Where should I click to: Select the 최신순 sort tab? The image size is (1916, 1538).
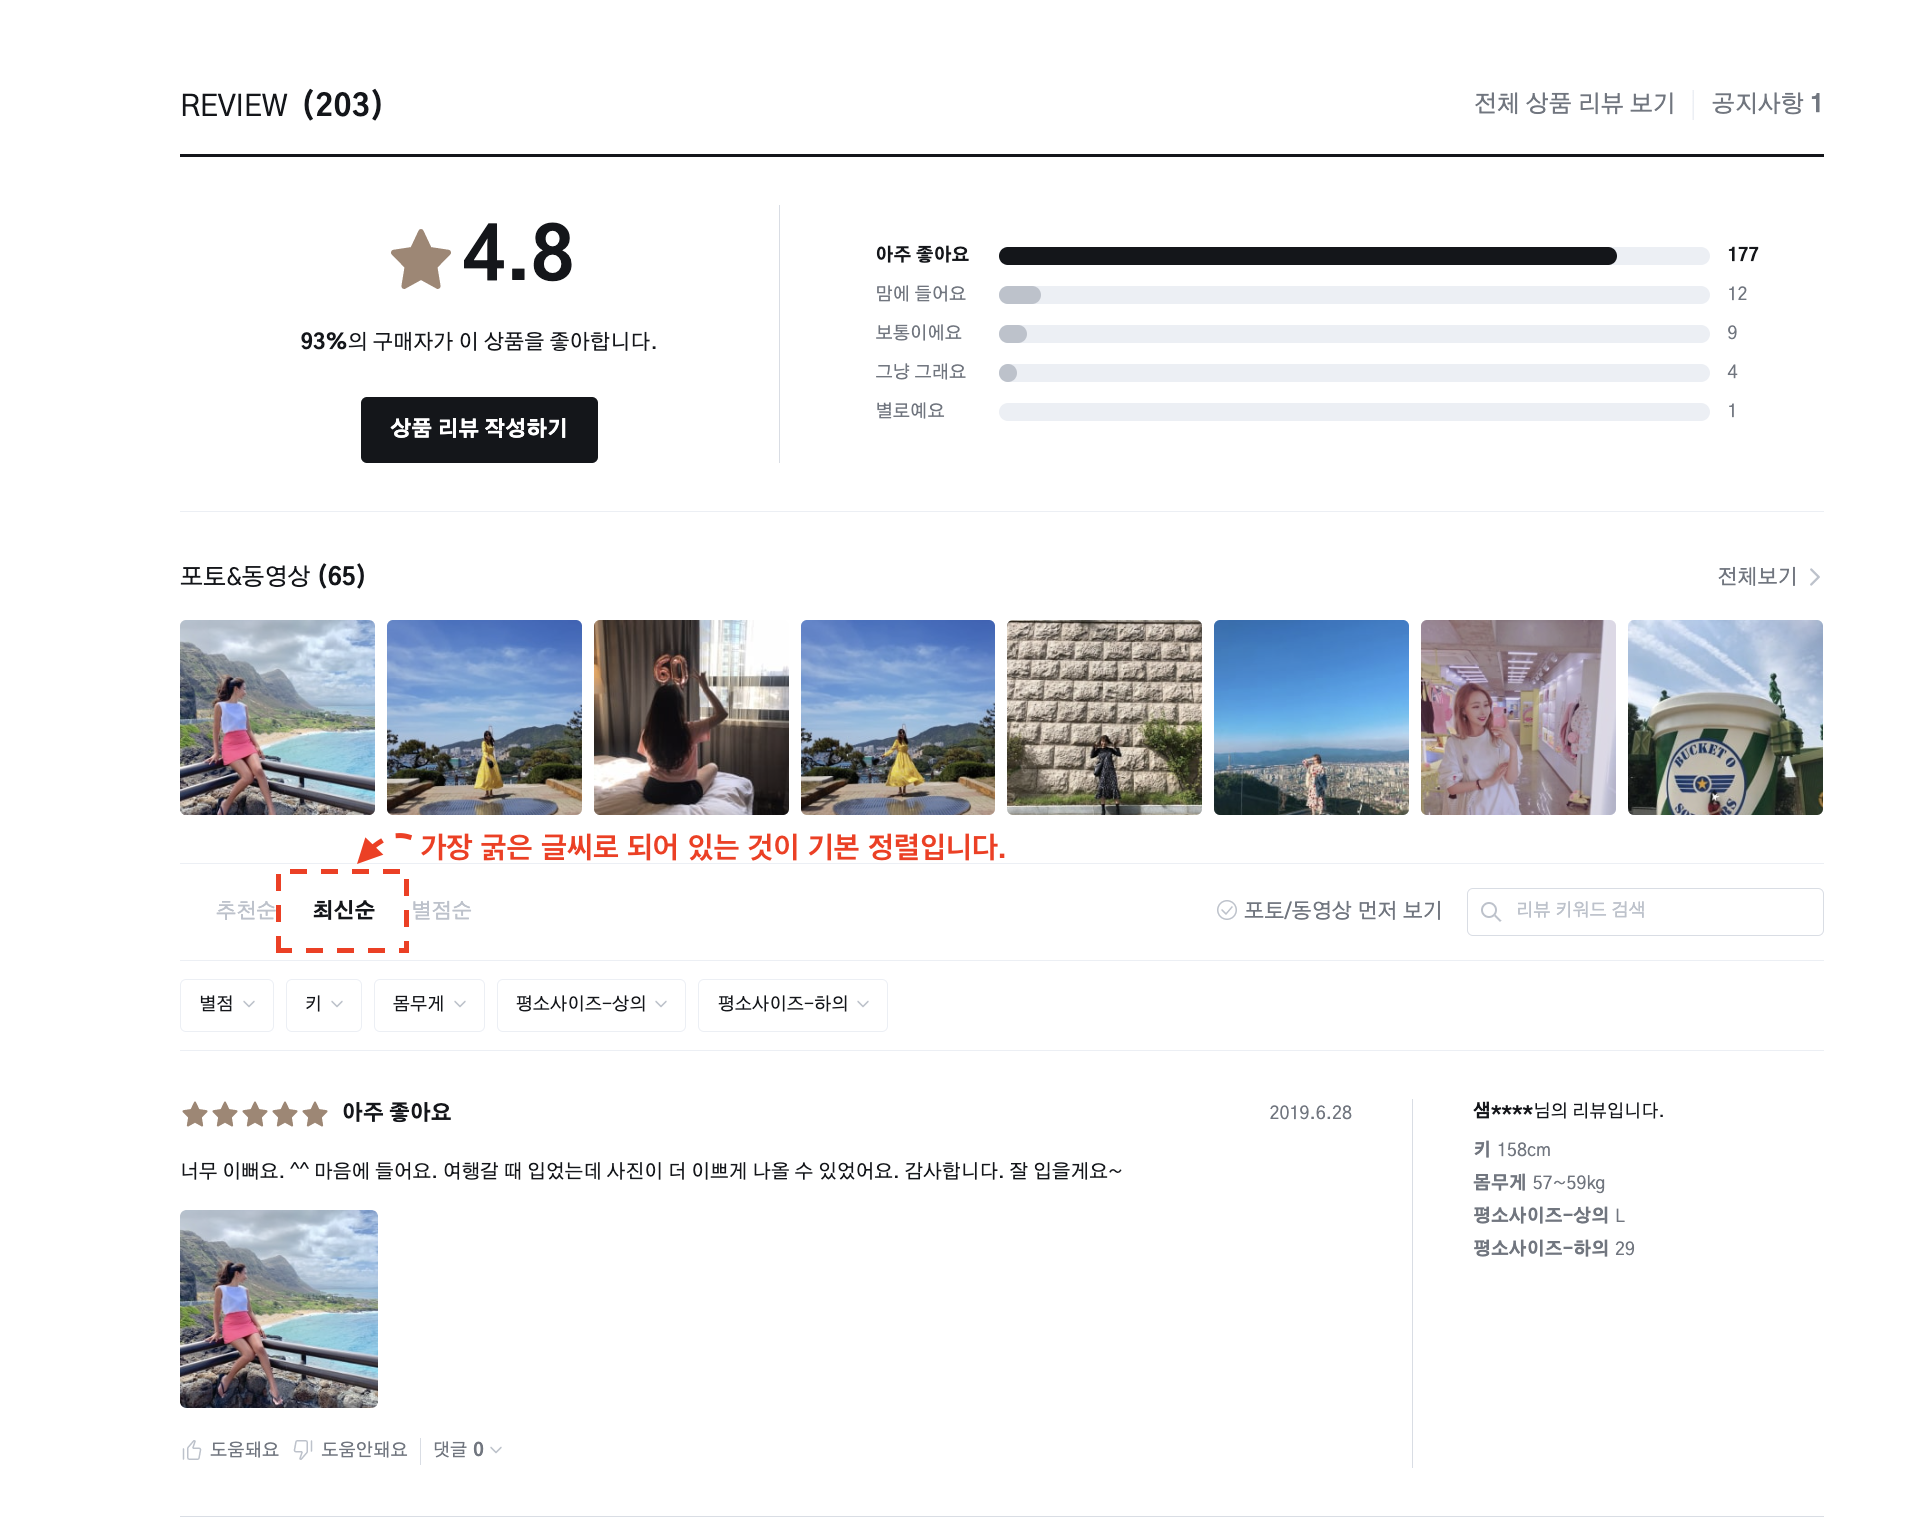[343, 910]
